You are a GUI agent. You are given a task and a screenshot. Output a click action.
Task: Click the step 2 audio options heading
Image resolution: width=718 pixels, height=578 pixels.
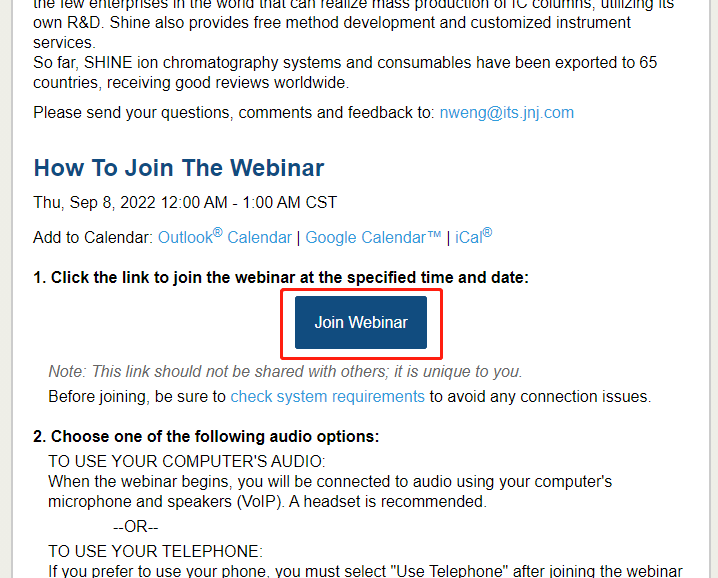coord(206,436)
